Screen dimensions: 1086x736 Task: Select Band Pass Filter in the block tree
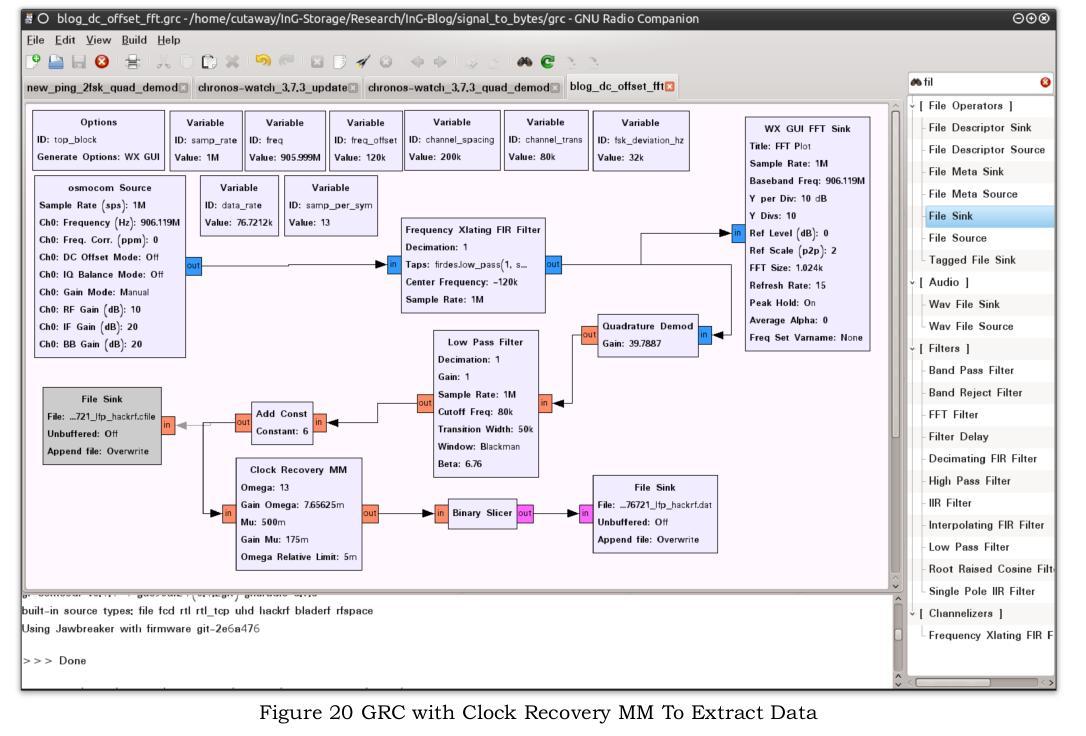[971, 370]
